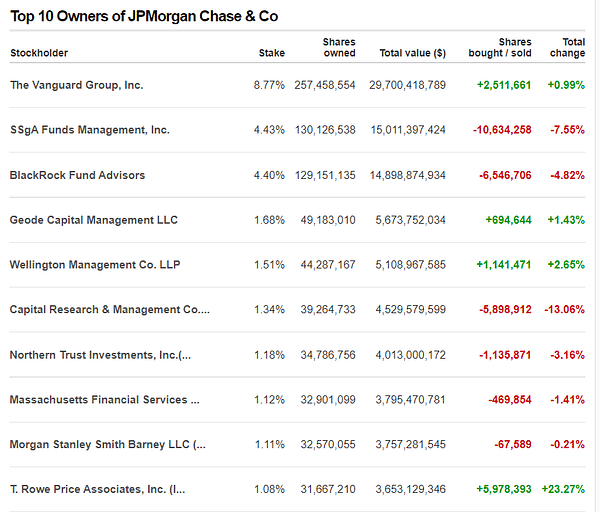600x512 pixels.
Task: Click the 32,901,099 shares owned cell
Action: tap(328, 399)
